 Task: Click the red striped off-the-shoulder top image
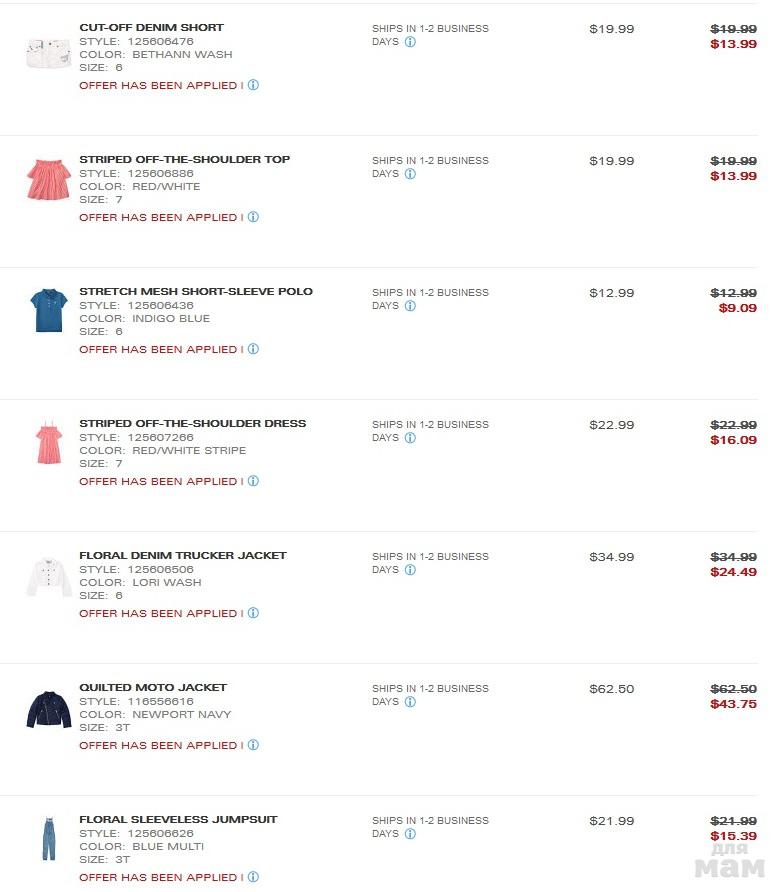click(48, 180)
